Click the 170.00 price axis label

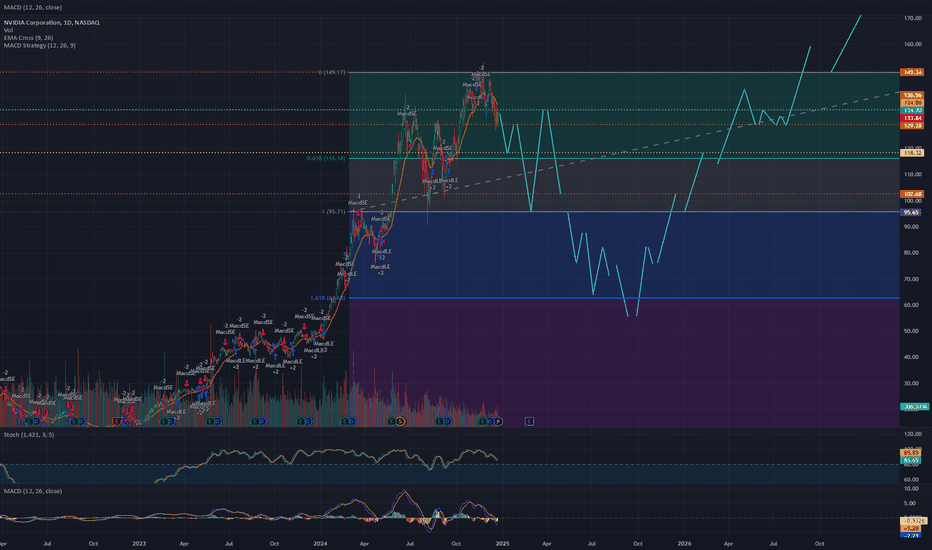912,18
